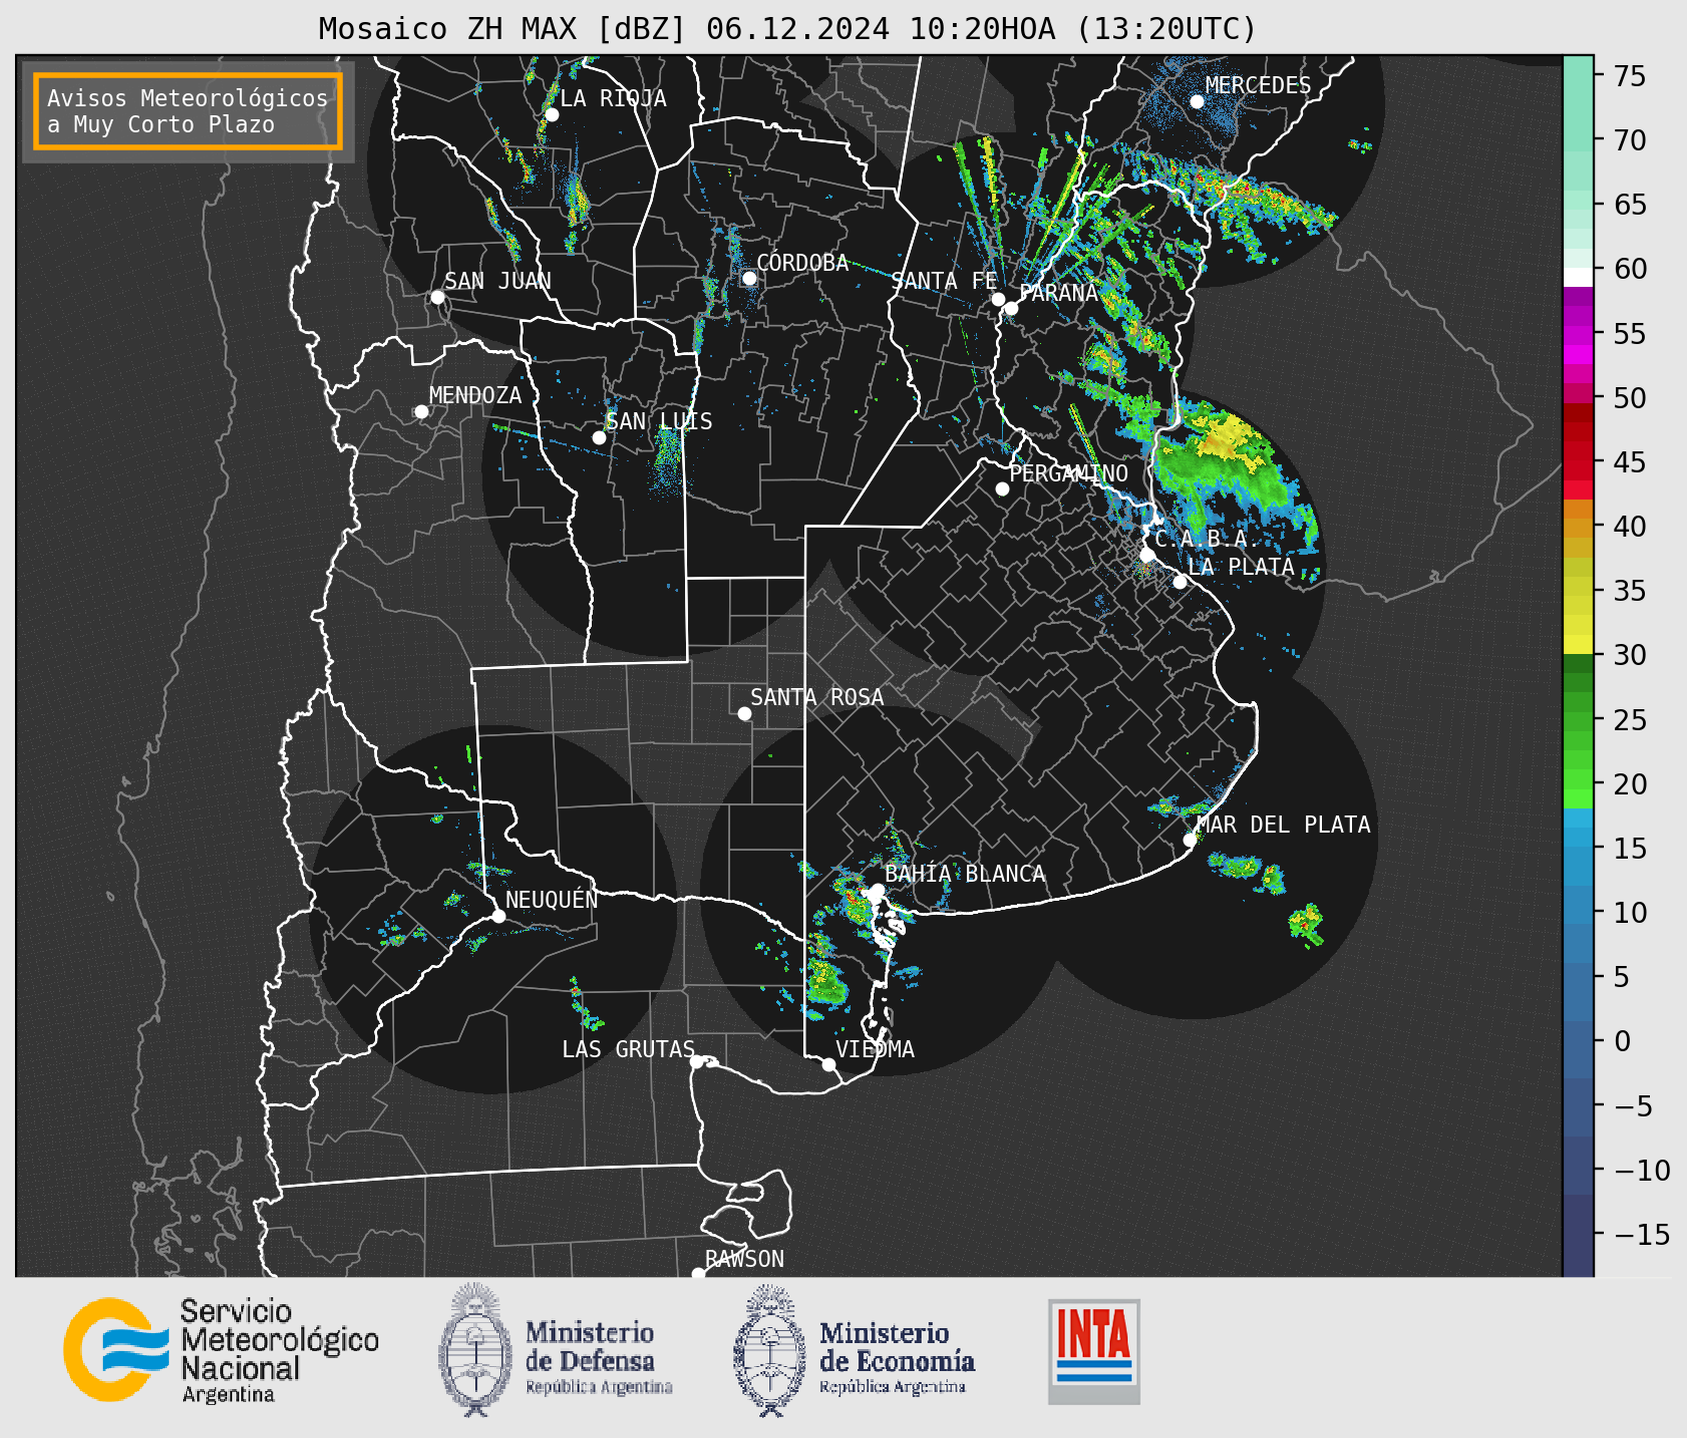This screenshot has height=1438, width=1687.
Task: Click the INTA logo
Action: 1094,1351
